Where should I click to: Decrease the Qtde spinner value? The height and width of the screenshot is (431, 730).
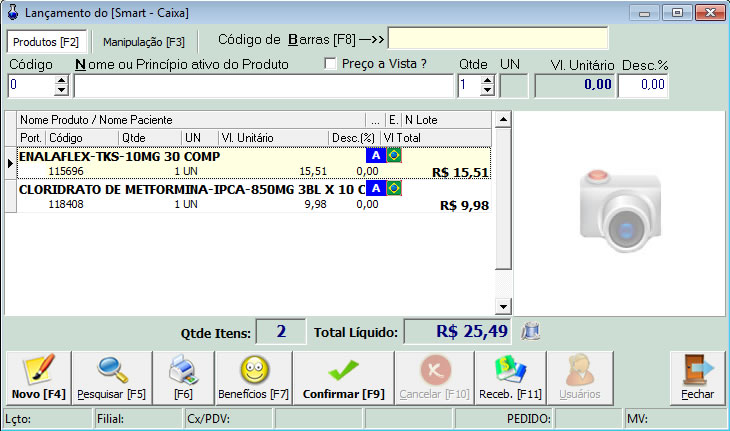(x=487, y=91)
